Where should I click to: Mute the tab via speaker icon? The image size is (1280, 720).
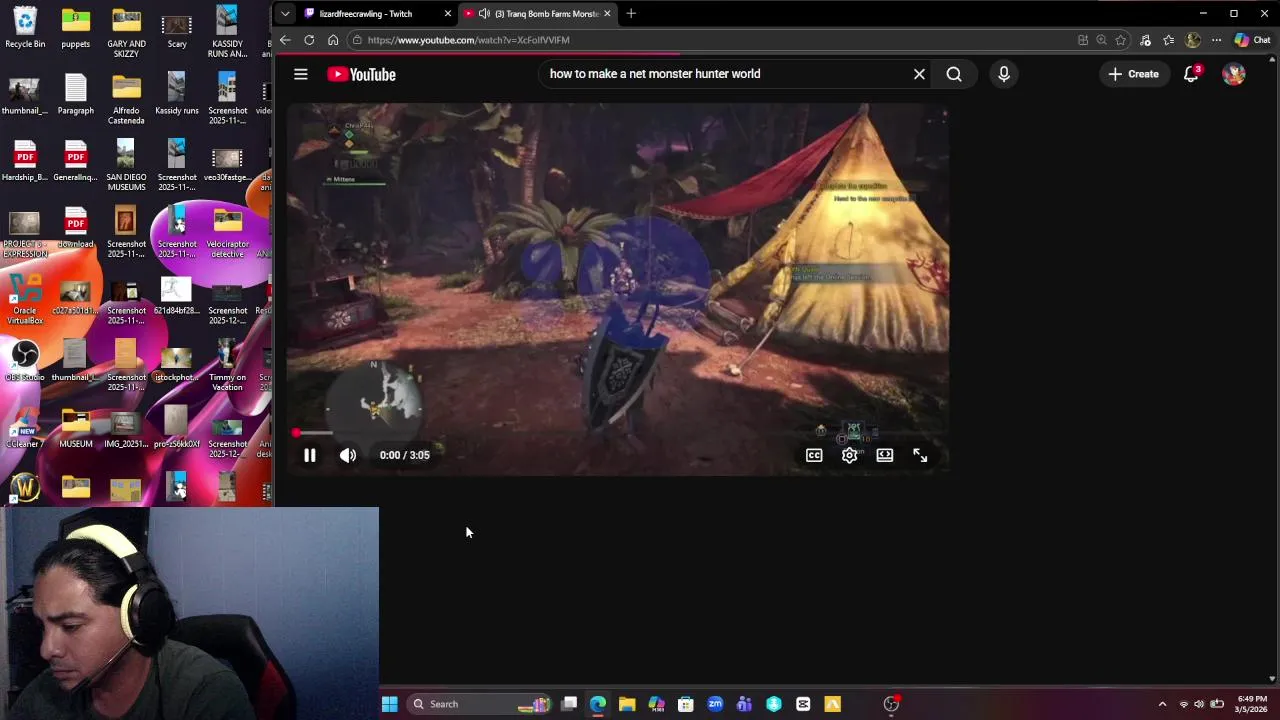coord(484,14)
